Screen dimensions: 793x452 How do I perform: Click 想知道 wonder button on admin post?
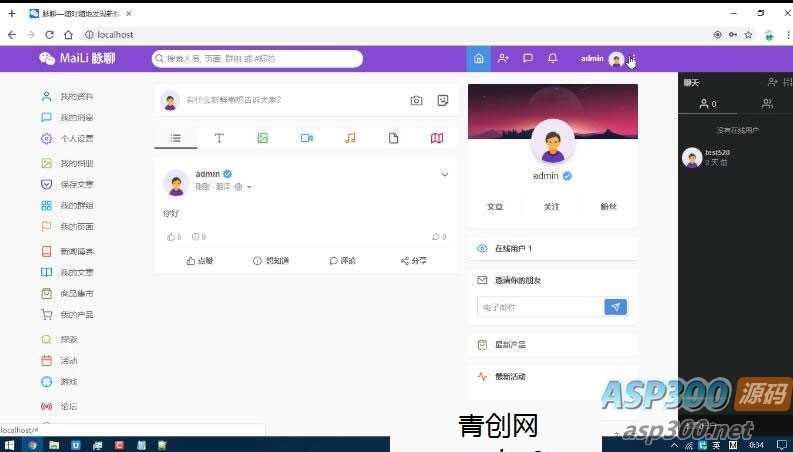click(271, 261)
